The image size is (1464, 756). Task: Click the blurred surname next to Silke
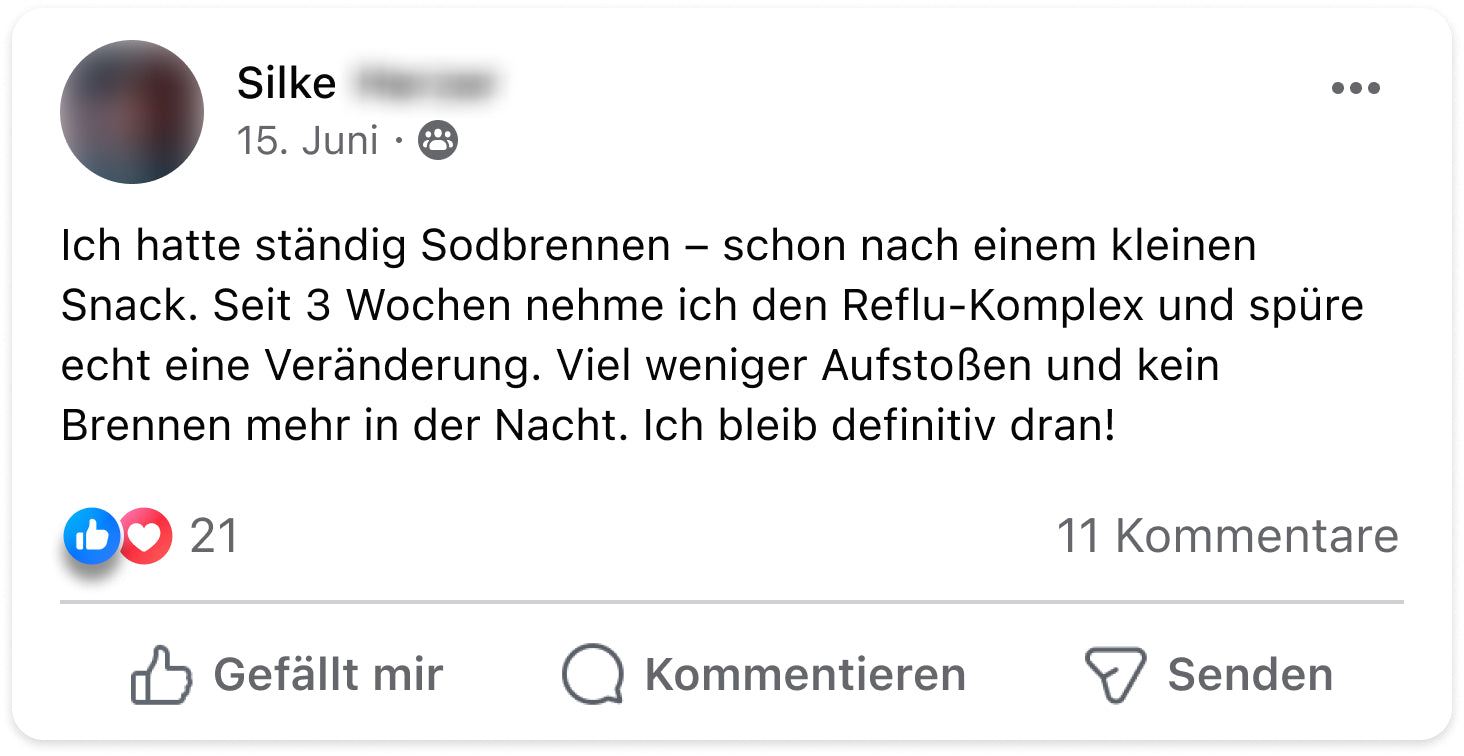click(425, 84)
